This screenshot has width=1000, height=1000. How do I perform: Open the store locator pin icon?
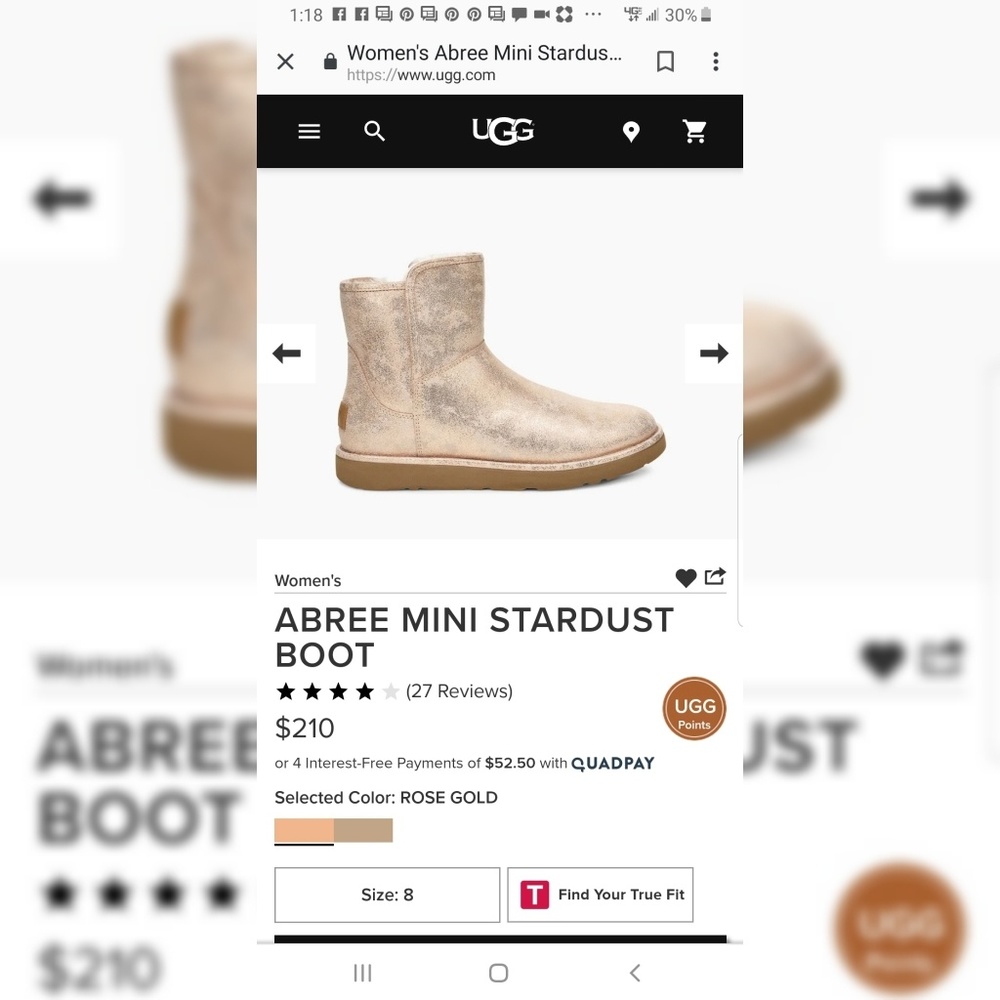[631, 132]
